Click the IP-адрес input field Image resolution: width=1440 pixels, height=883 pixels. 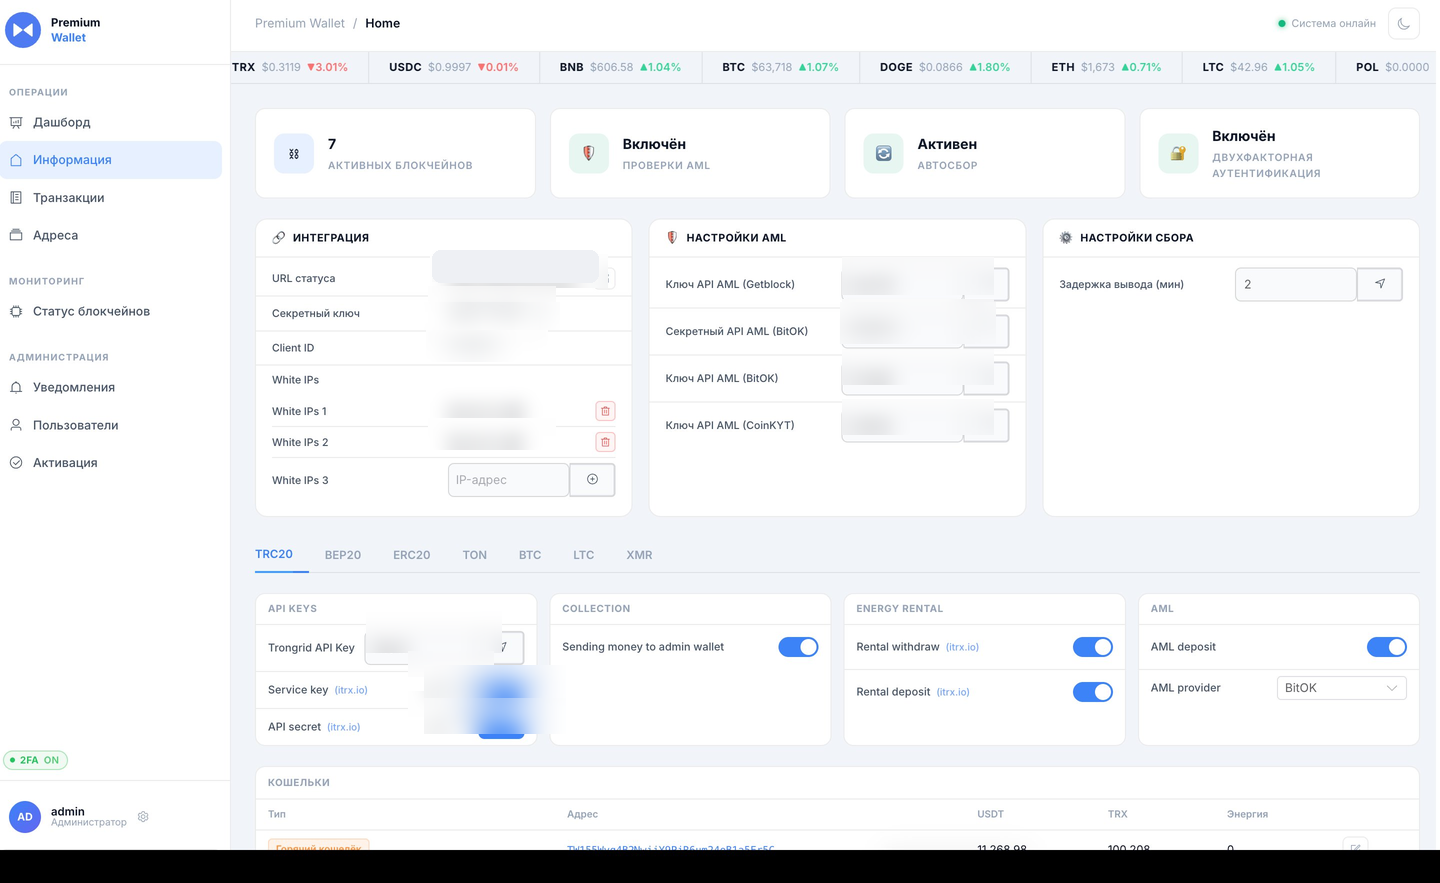[x=508, y=480]
